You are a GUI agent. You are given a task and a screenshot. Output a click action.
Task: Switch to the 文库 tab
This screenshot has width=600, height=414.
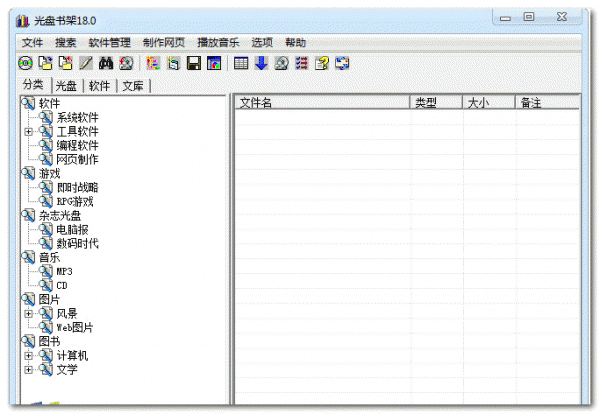coord(133,86)
